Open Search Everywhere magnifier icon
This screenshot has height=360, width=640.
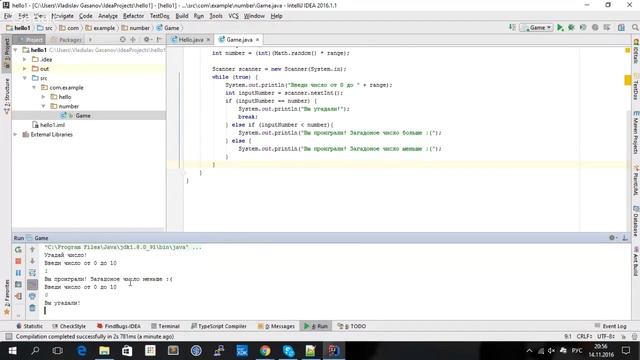click(x=635, y=27)
